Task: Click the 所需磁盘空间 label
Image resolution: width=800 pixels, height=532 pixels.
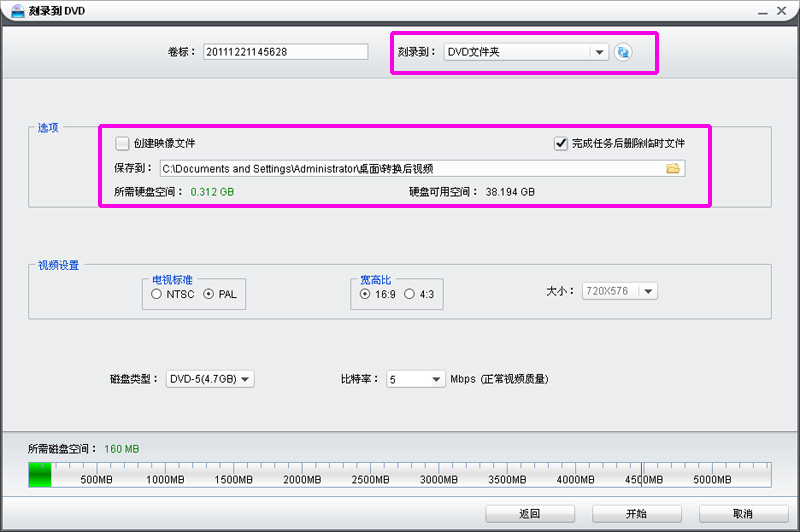Action: (x=62, y=449)
